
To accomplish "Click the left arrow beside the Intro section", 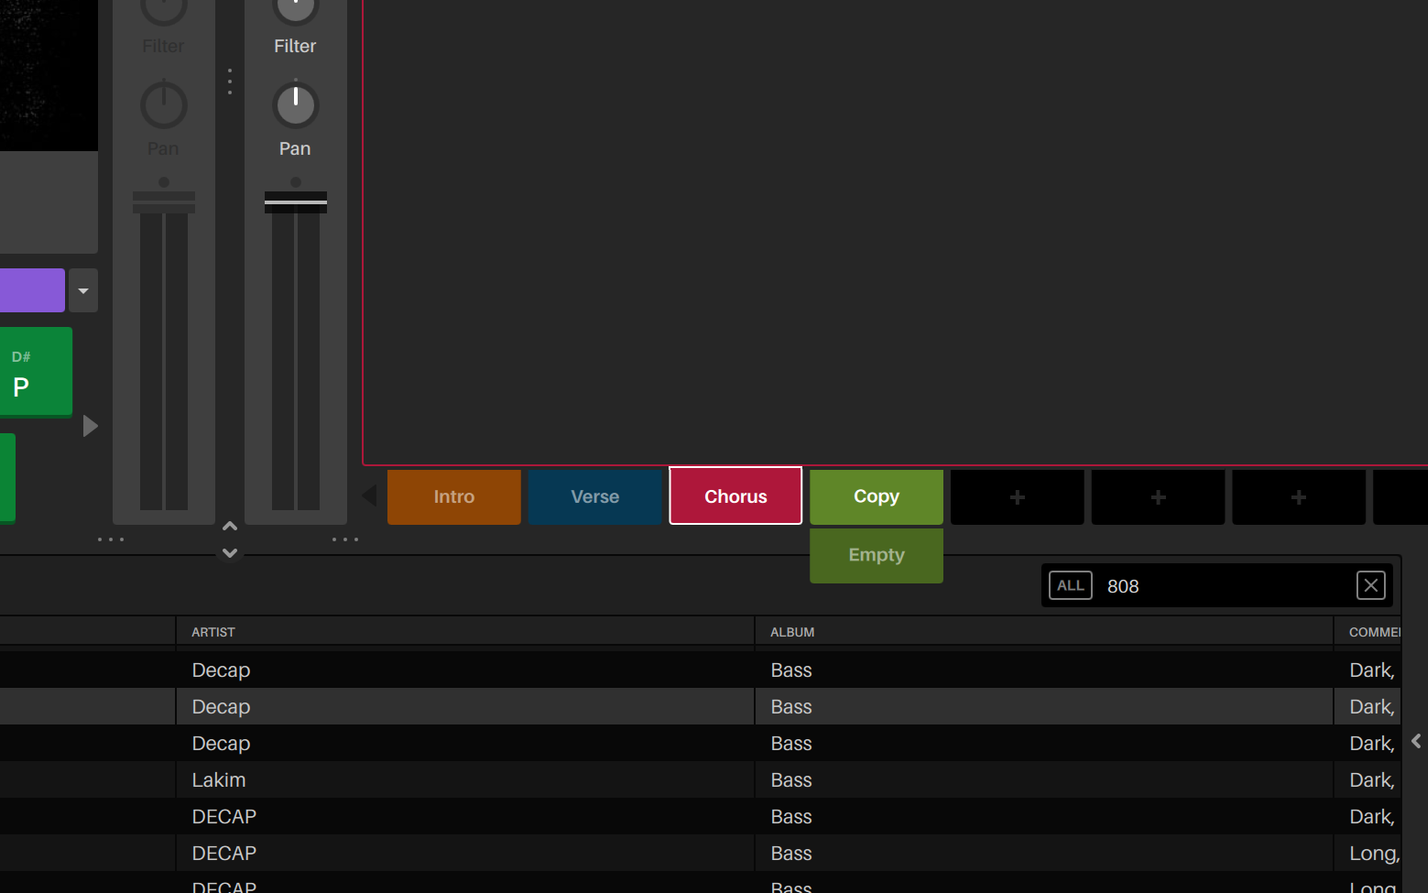I will point(369,493).
